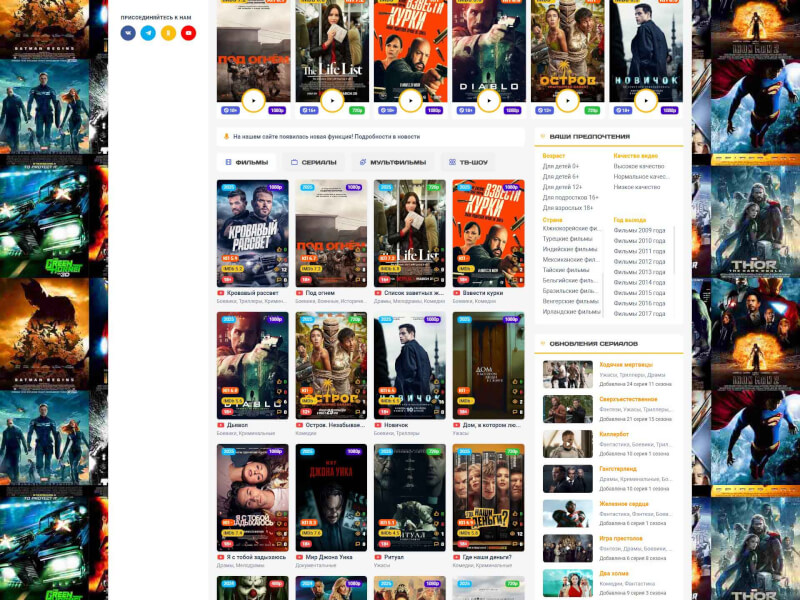Open the site news notification banner
This screenshot has width=800, height=600.
371,137
